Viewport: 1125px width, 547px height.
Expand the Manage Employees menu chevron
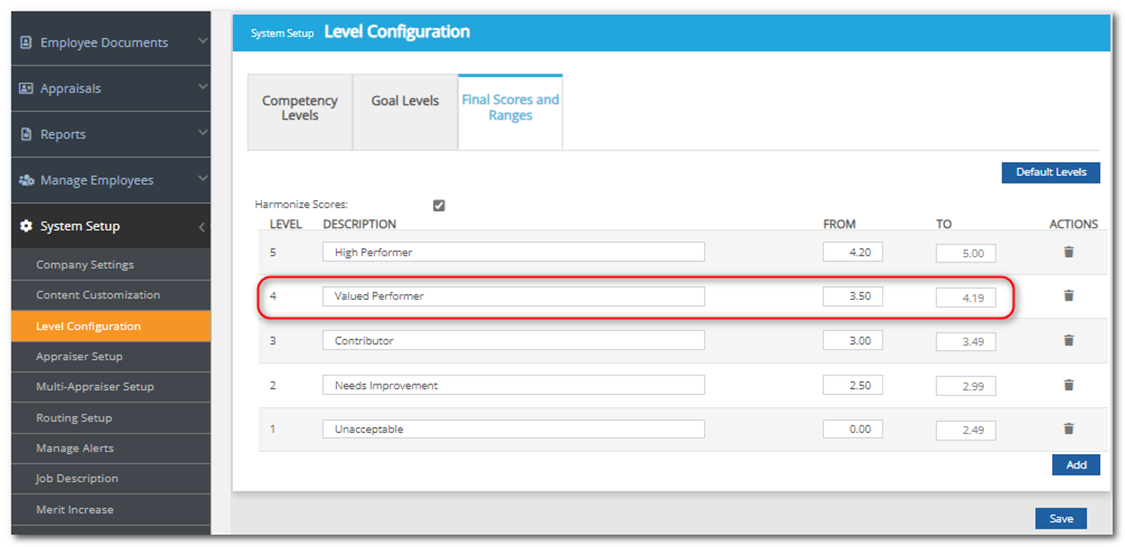[202, 179]
